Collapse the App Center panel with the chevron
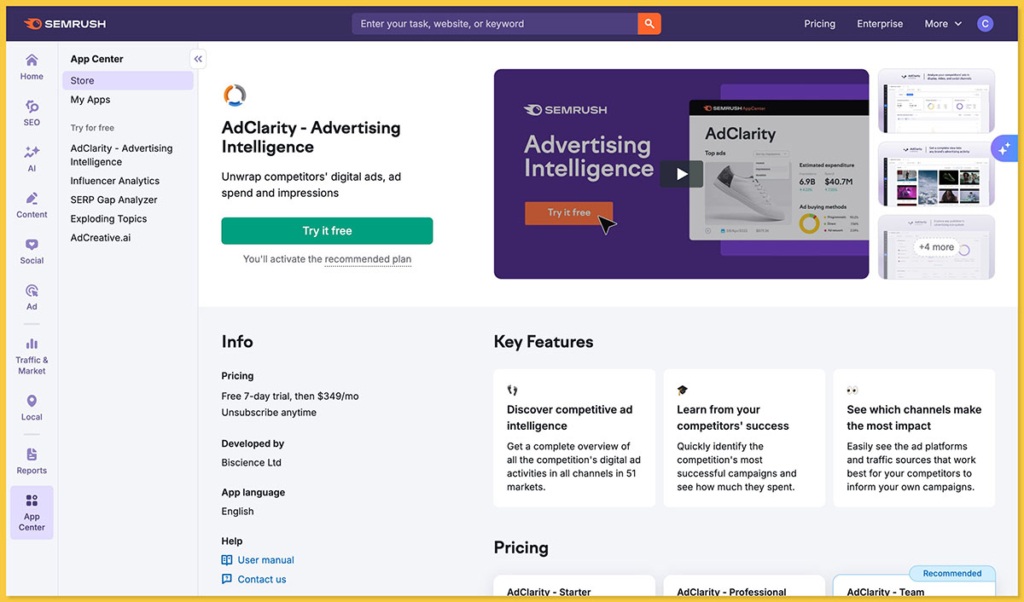 tap(198, 58)
